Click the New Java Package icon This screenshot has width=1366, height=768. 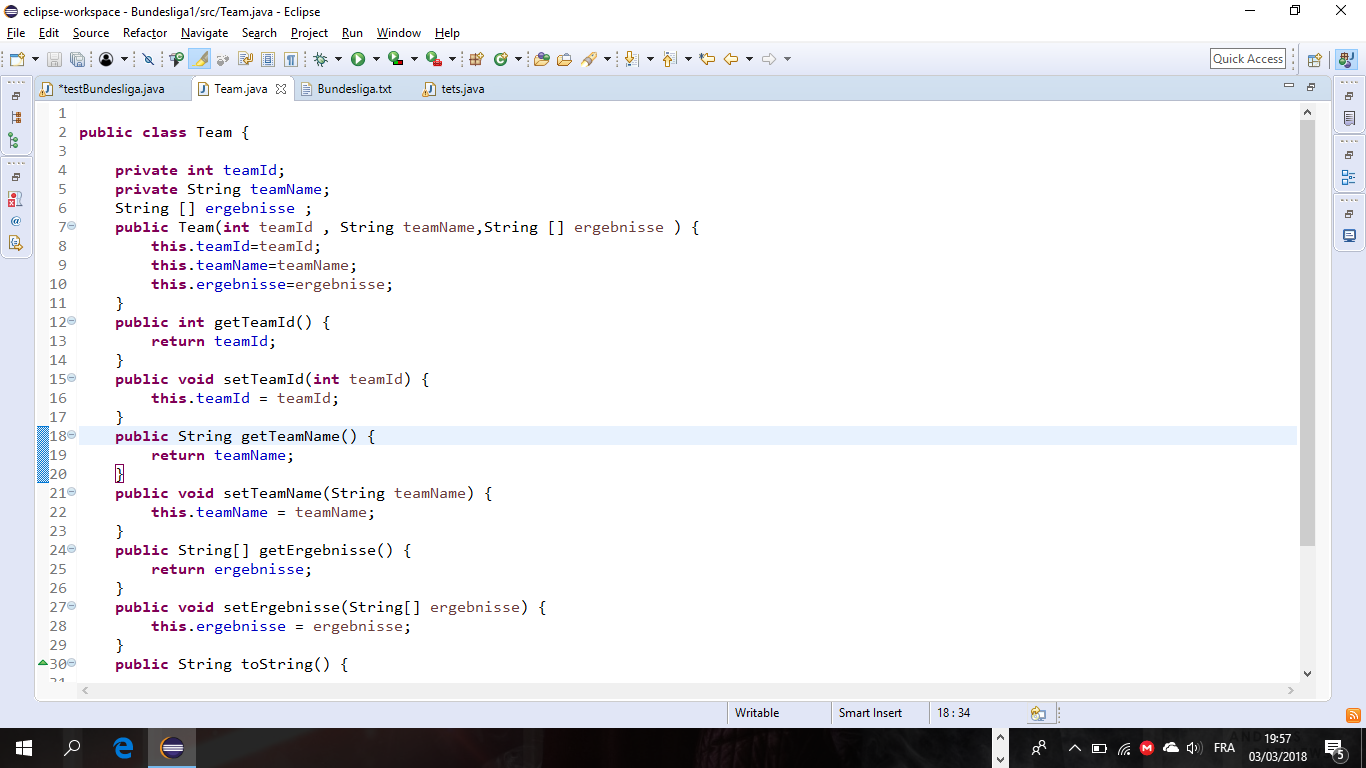(476, 59)
